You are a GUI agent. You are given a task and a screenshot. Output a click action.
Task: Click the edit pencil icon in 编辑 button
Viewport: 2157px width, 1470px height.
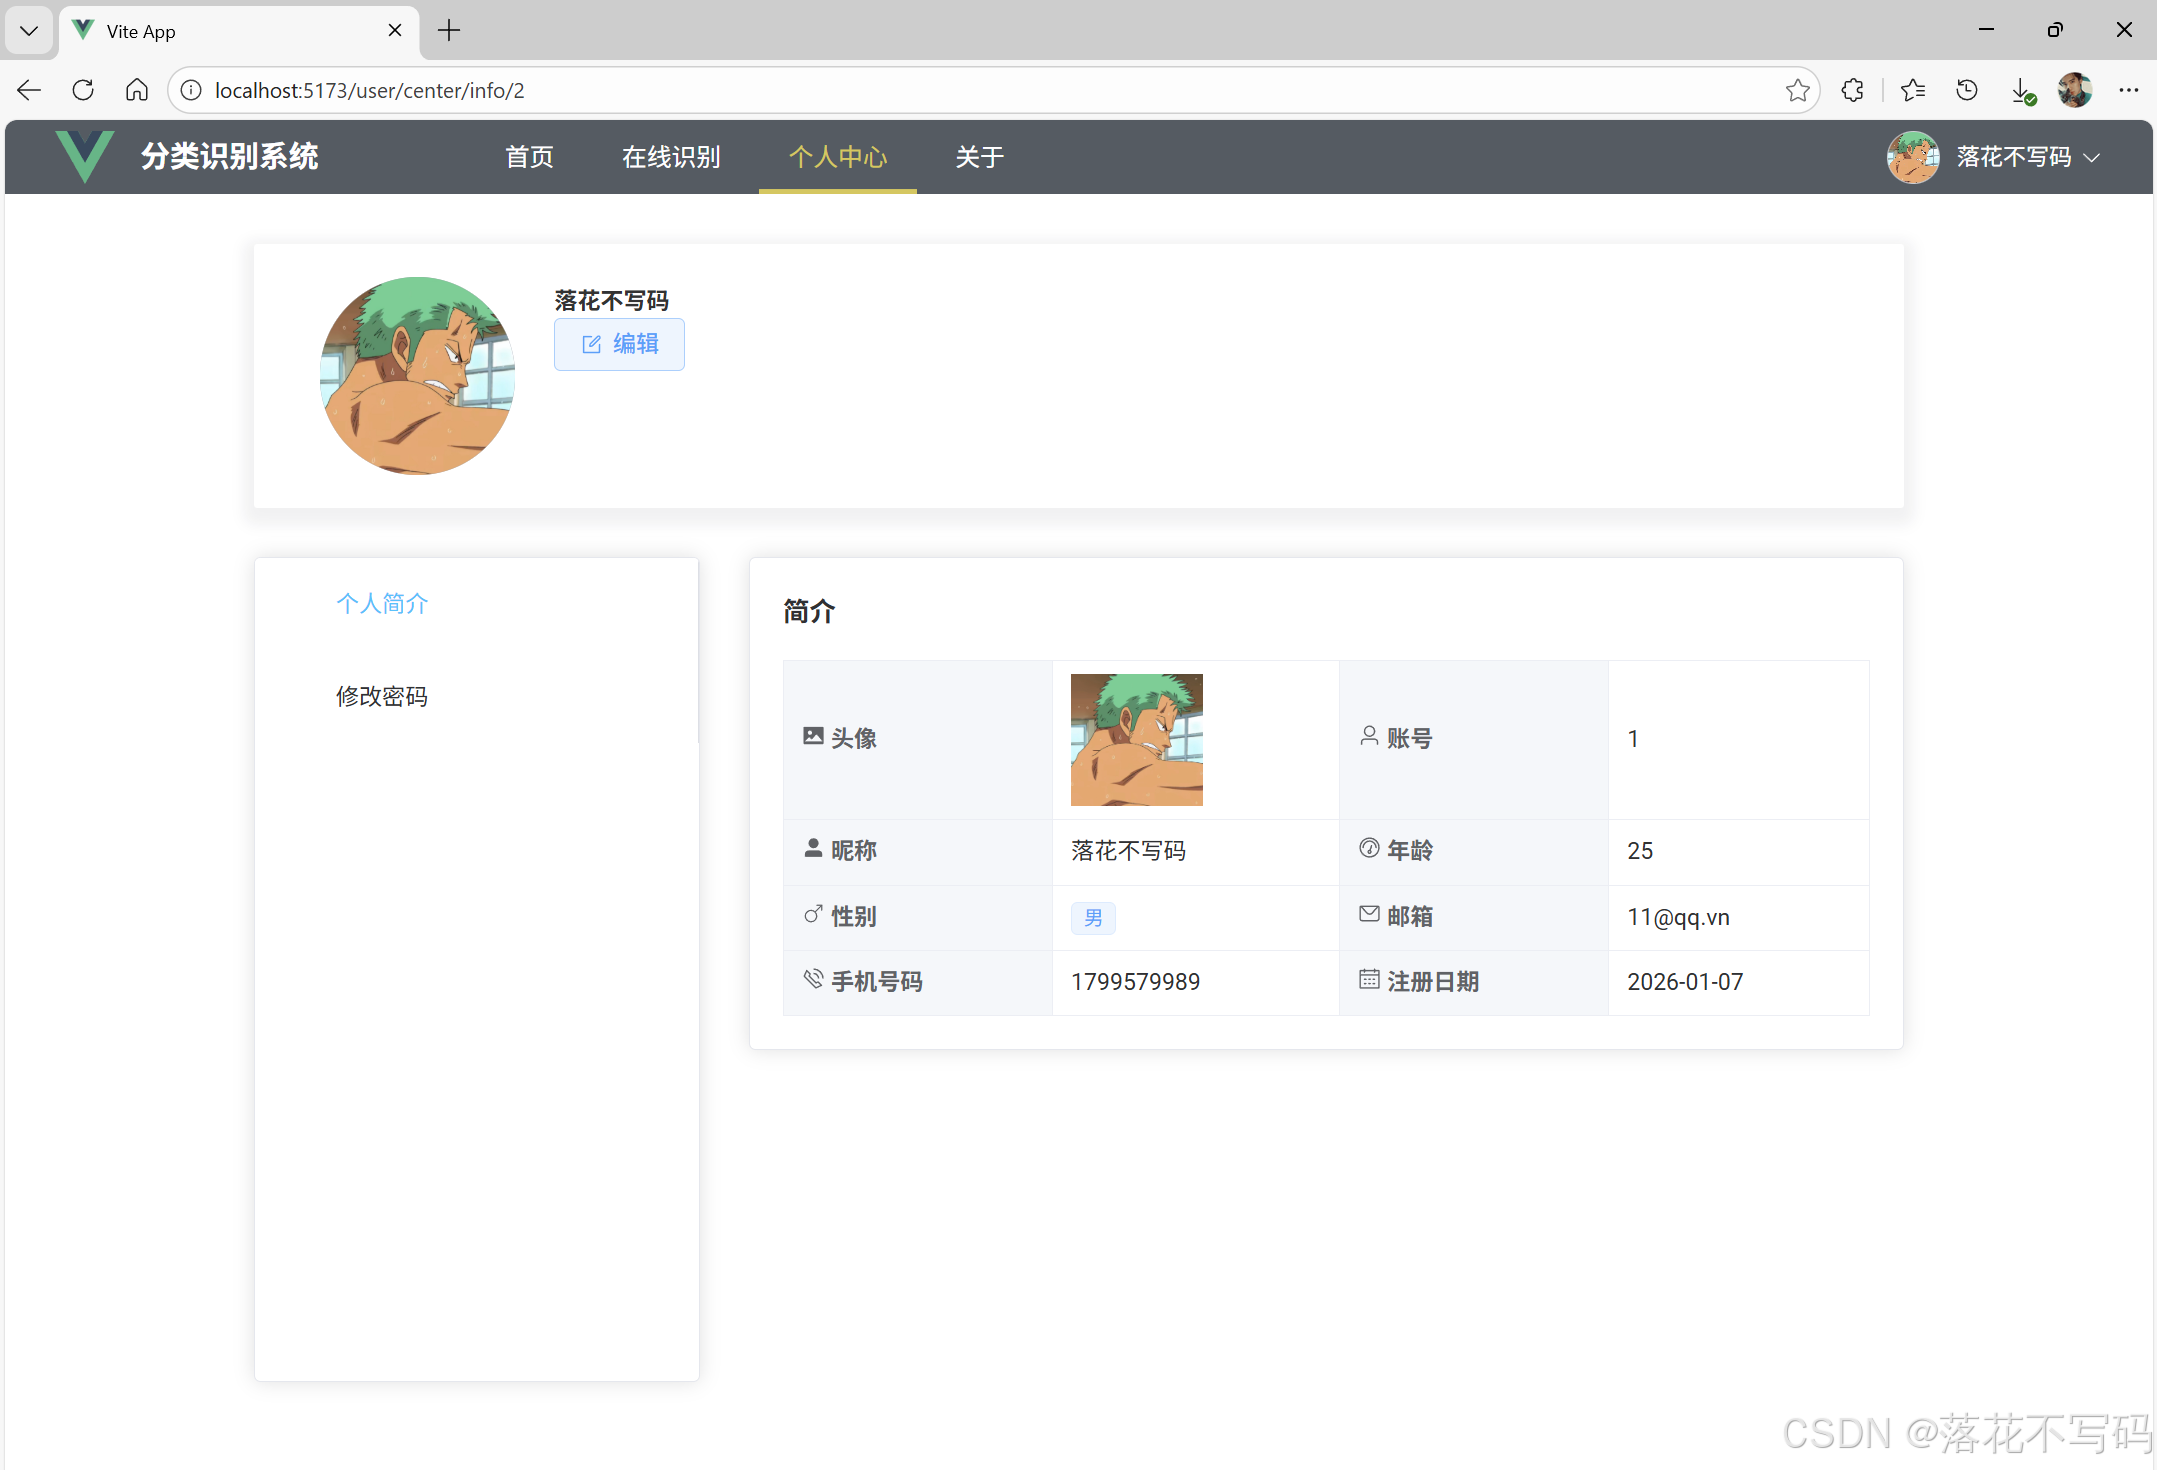tap(591, 344)
